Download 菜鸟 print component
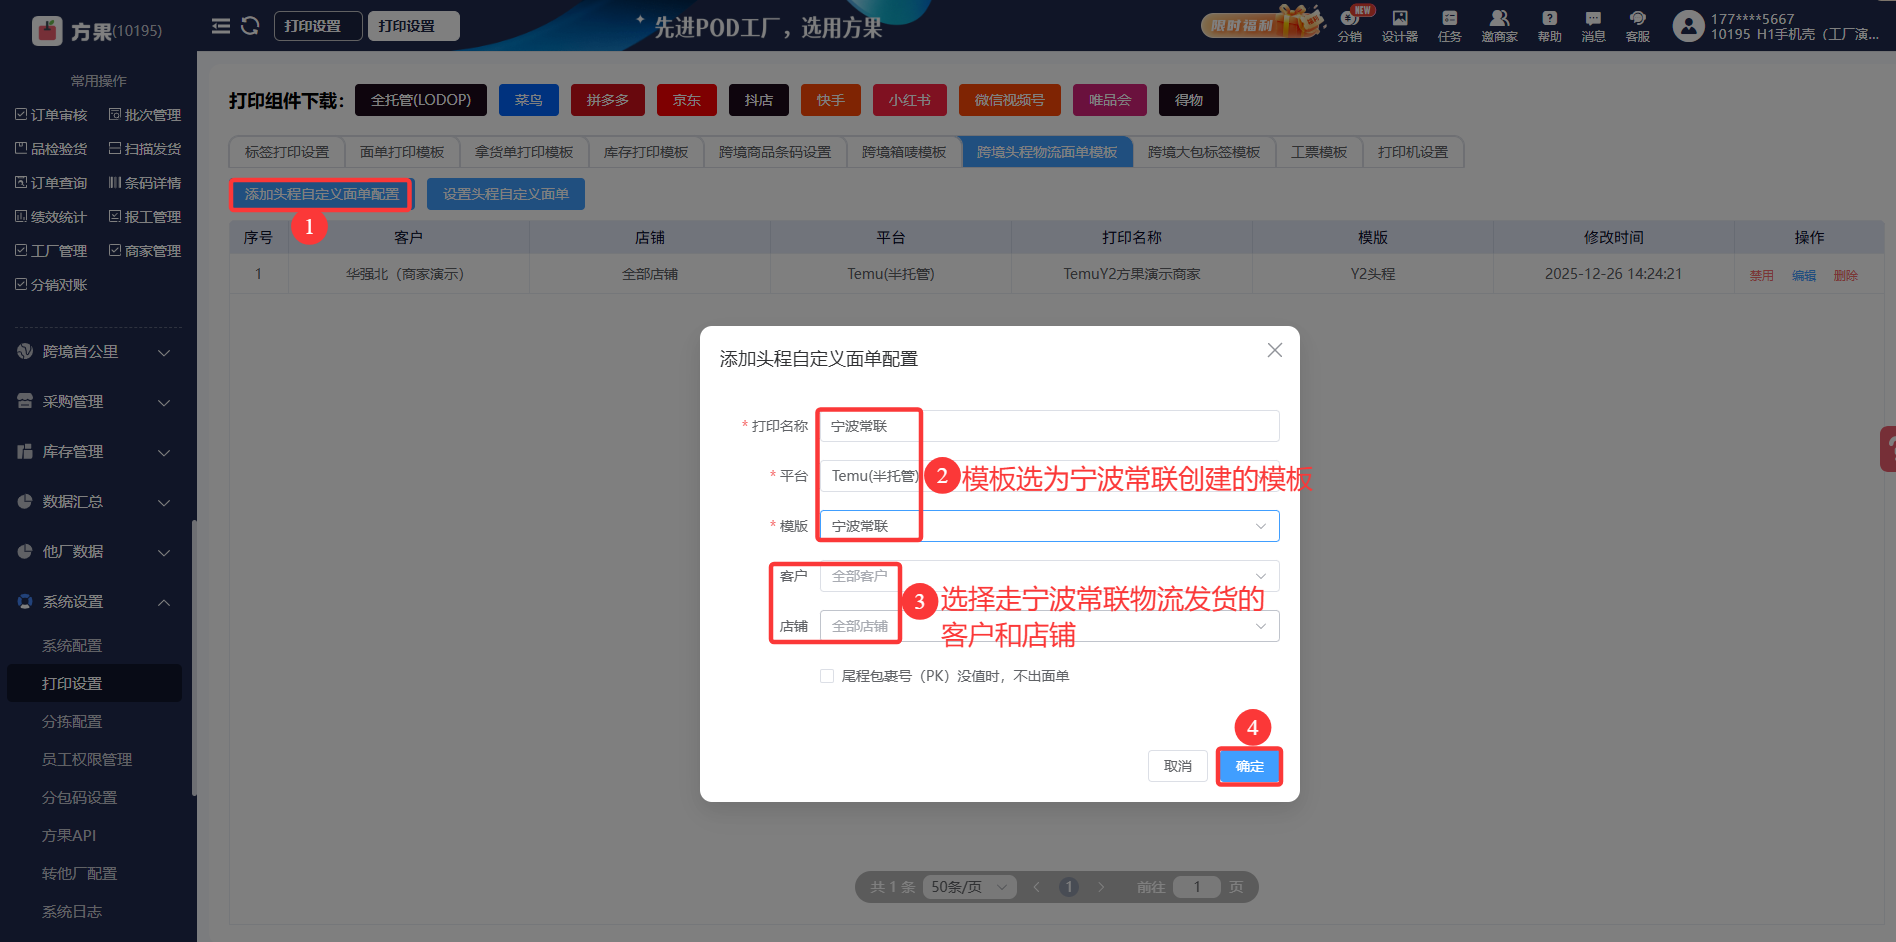 [x=529, y=100]
